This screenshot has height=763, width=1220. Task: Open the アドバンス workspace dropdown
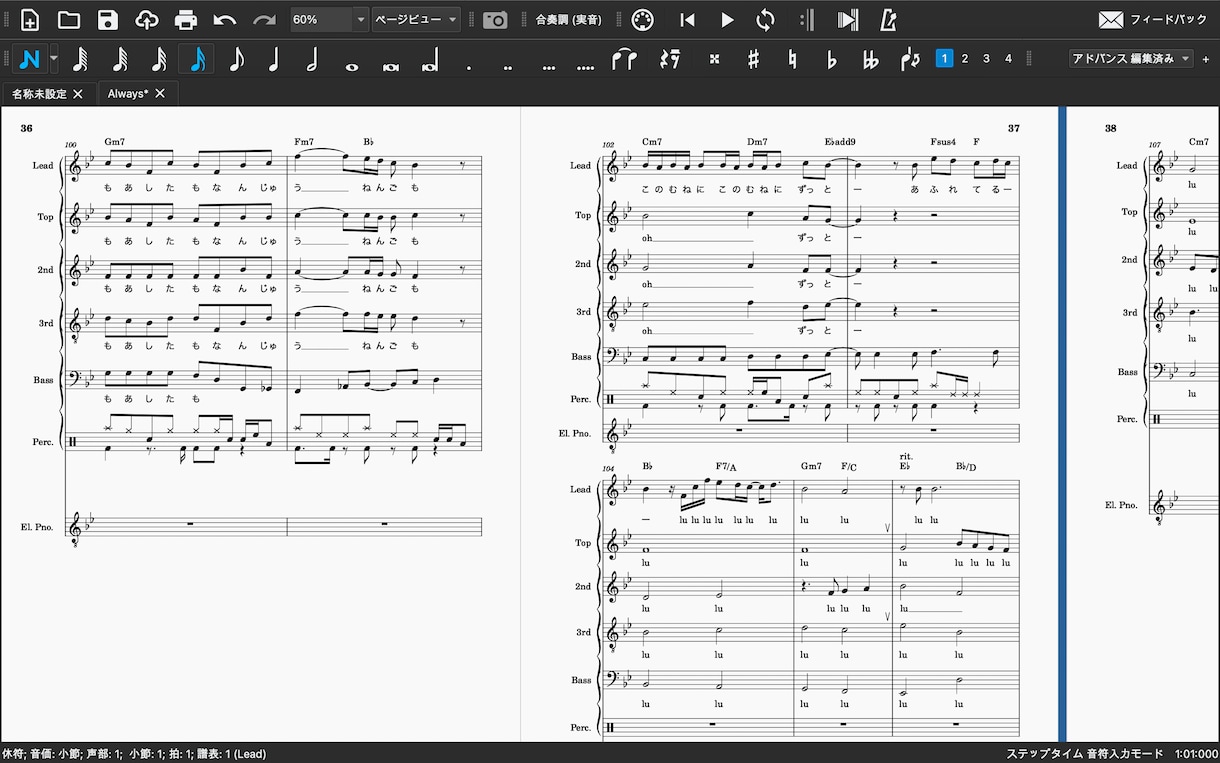coord(1130,59)
